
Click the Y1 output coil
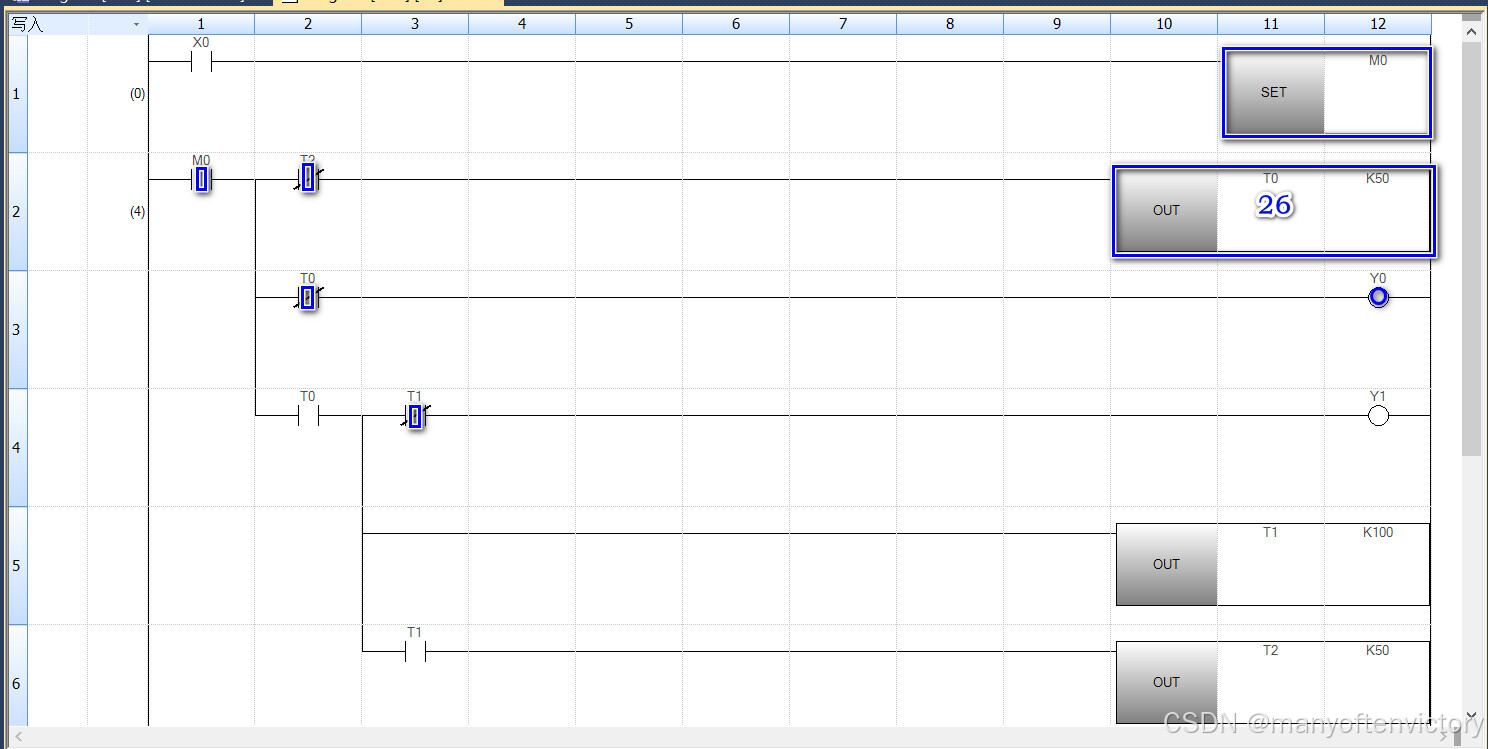tap(1378, 416)
